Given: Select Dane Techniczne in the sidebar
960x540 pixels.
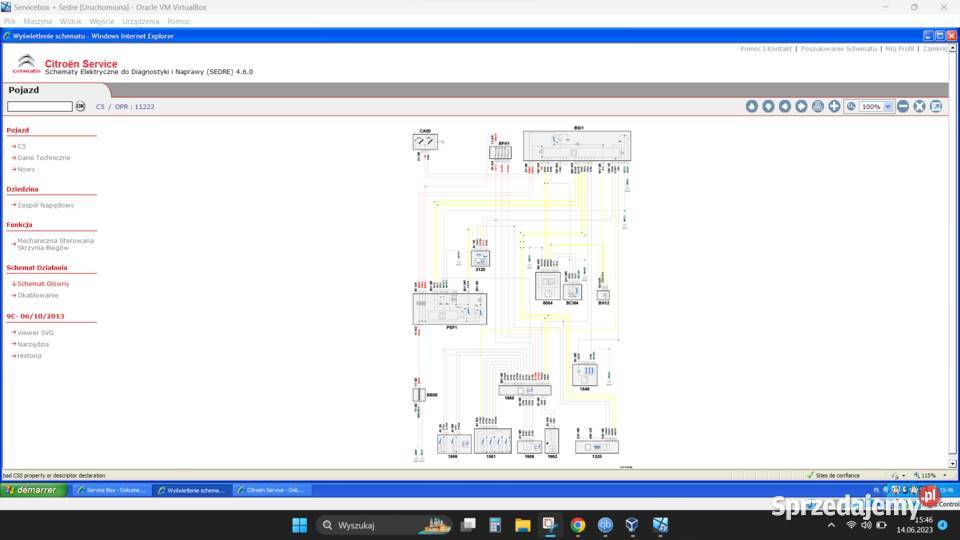Looking at the screenshot, I should coord(43,157).
